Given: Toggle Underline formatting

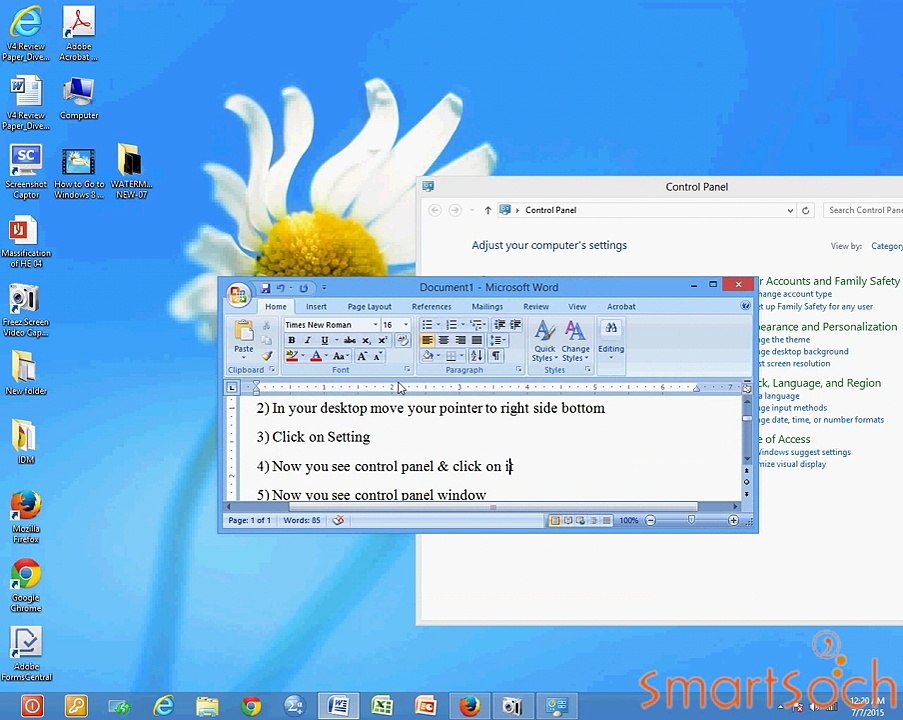Looking at the screenshot, I should (x=324, y=340).
